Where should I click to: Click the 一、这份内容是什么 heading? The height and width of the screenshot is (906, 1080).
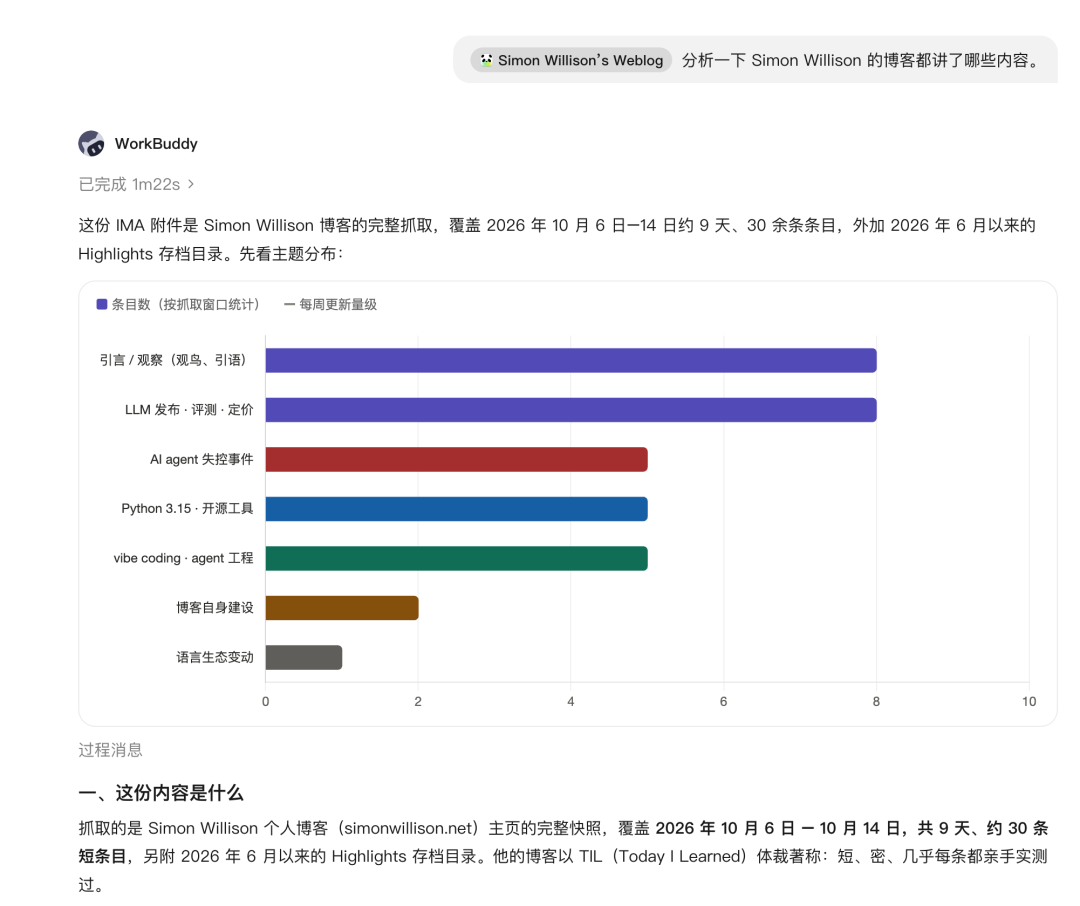(x=160, y=793)
